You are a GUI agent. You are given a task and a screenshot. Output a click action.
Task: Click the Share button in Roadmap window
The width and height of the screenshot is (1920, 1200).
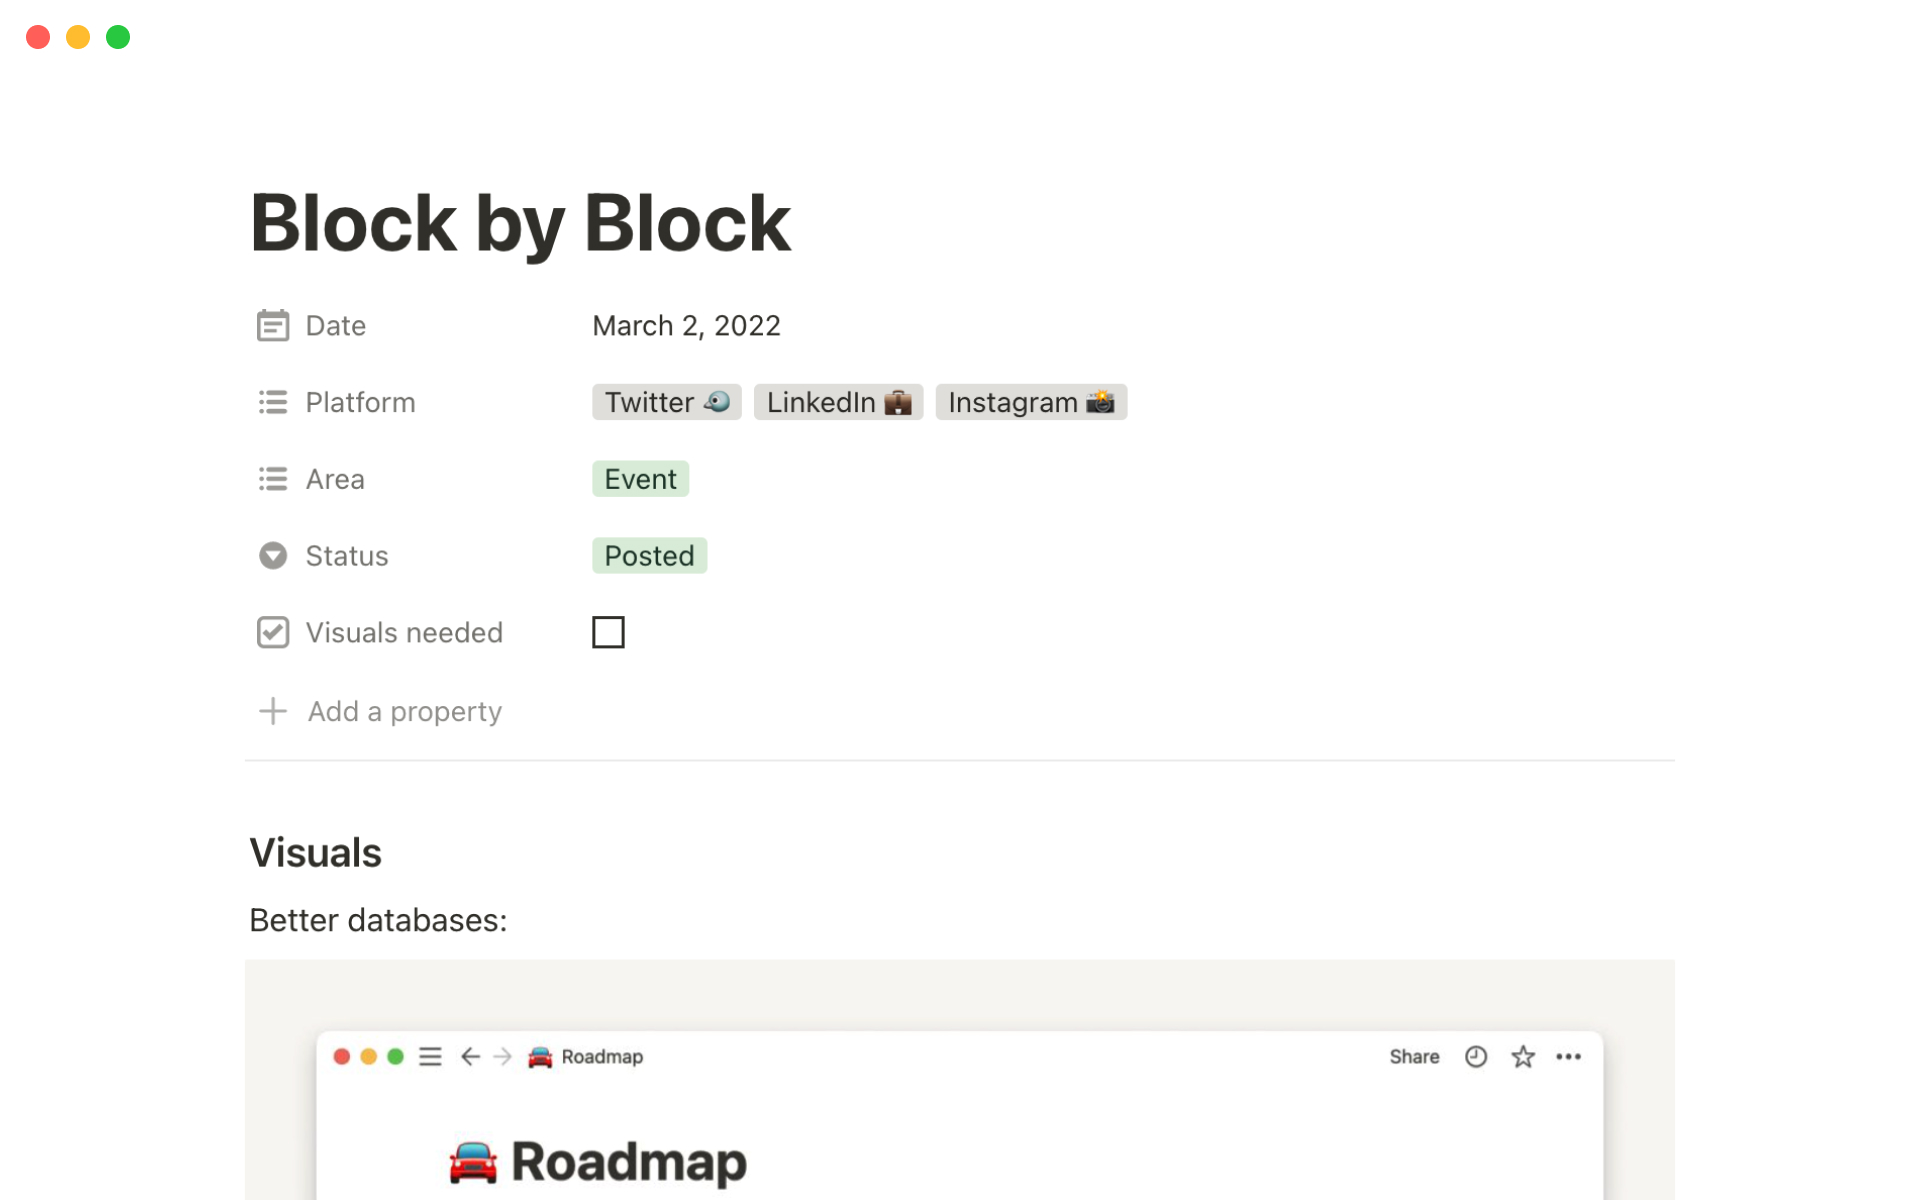(x=1413, y=1057)
